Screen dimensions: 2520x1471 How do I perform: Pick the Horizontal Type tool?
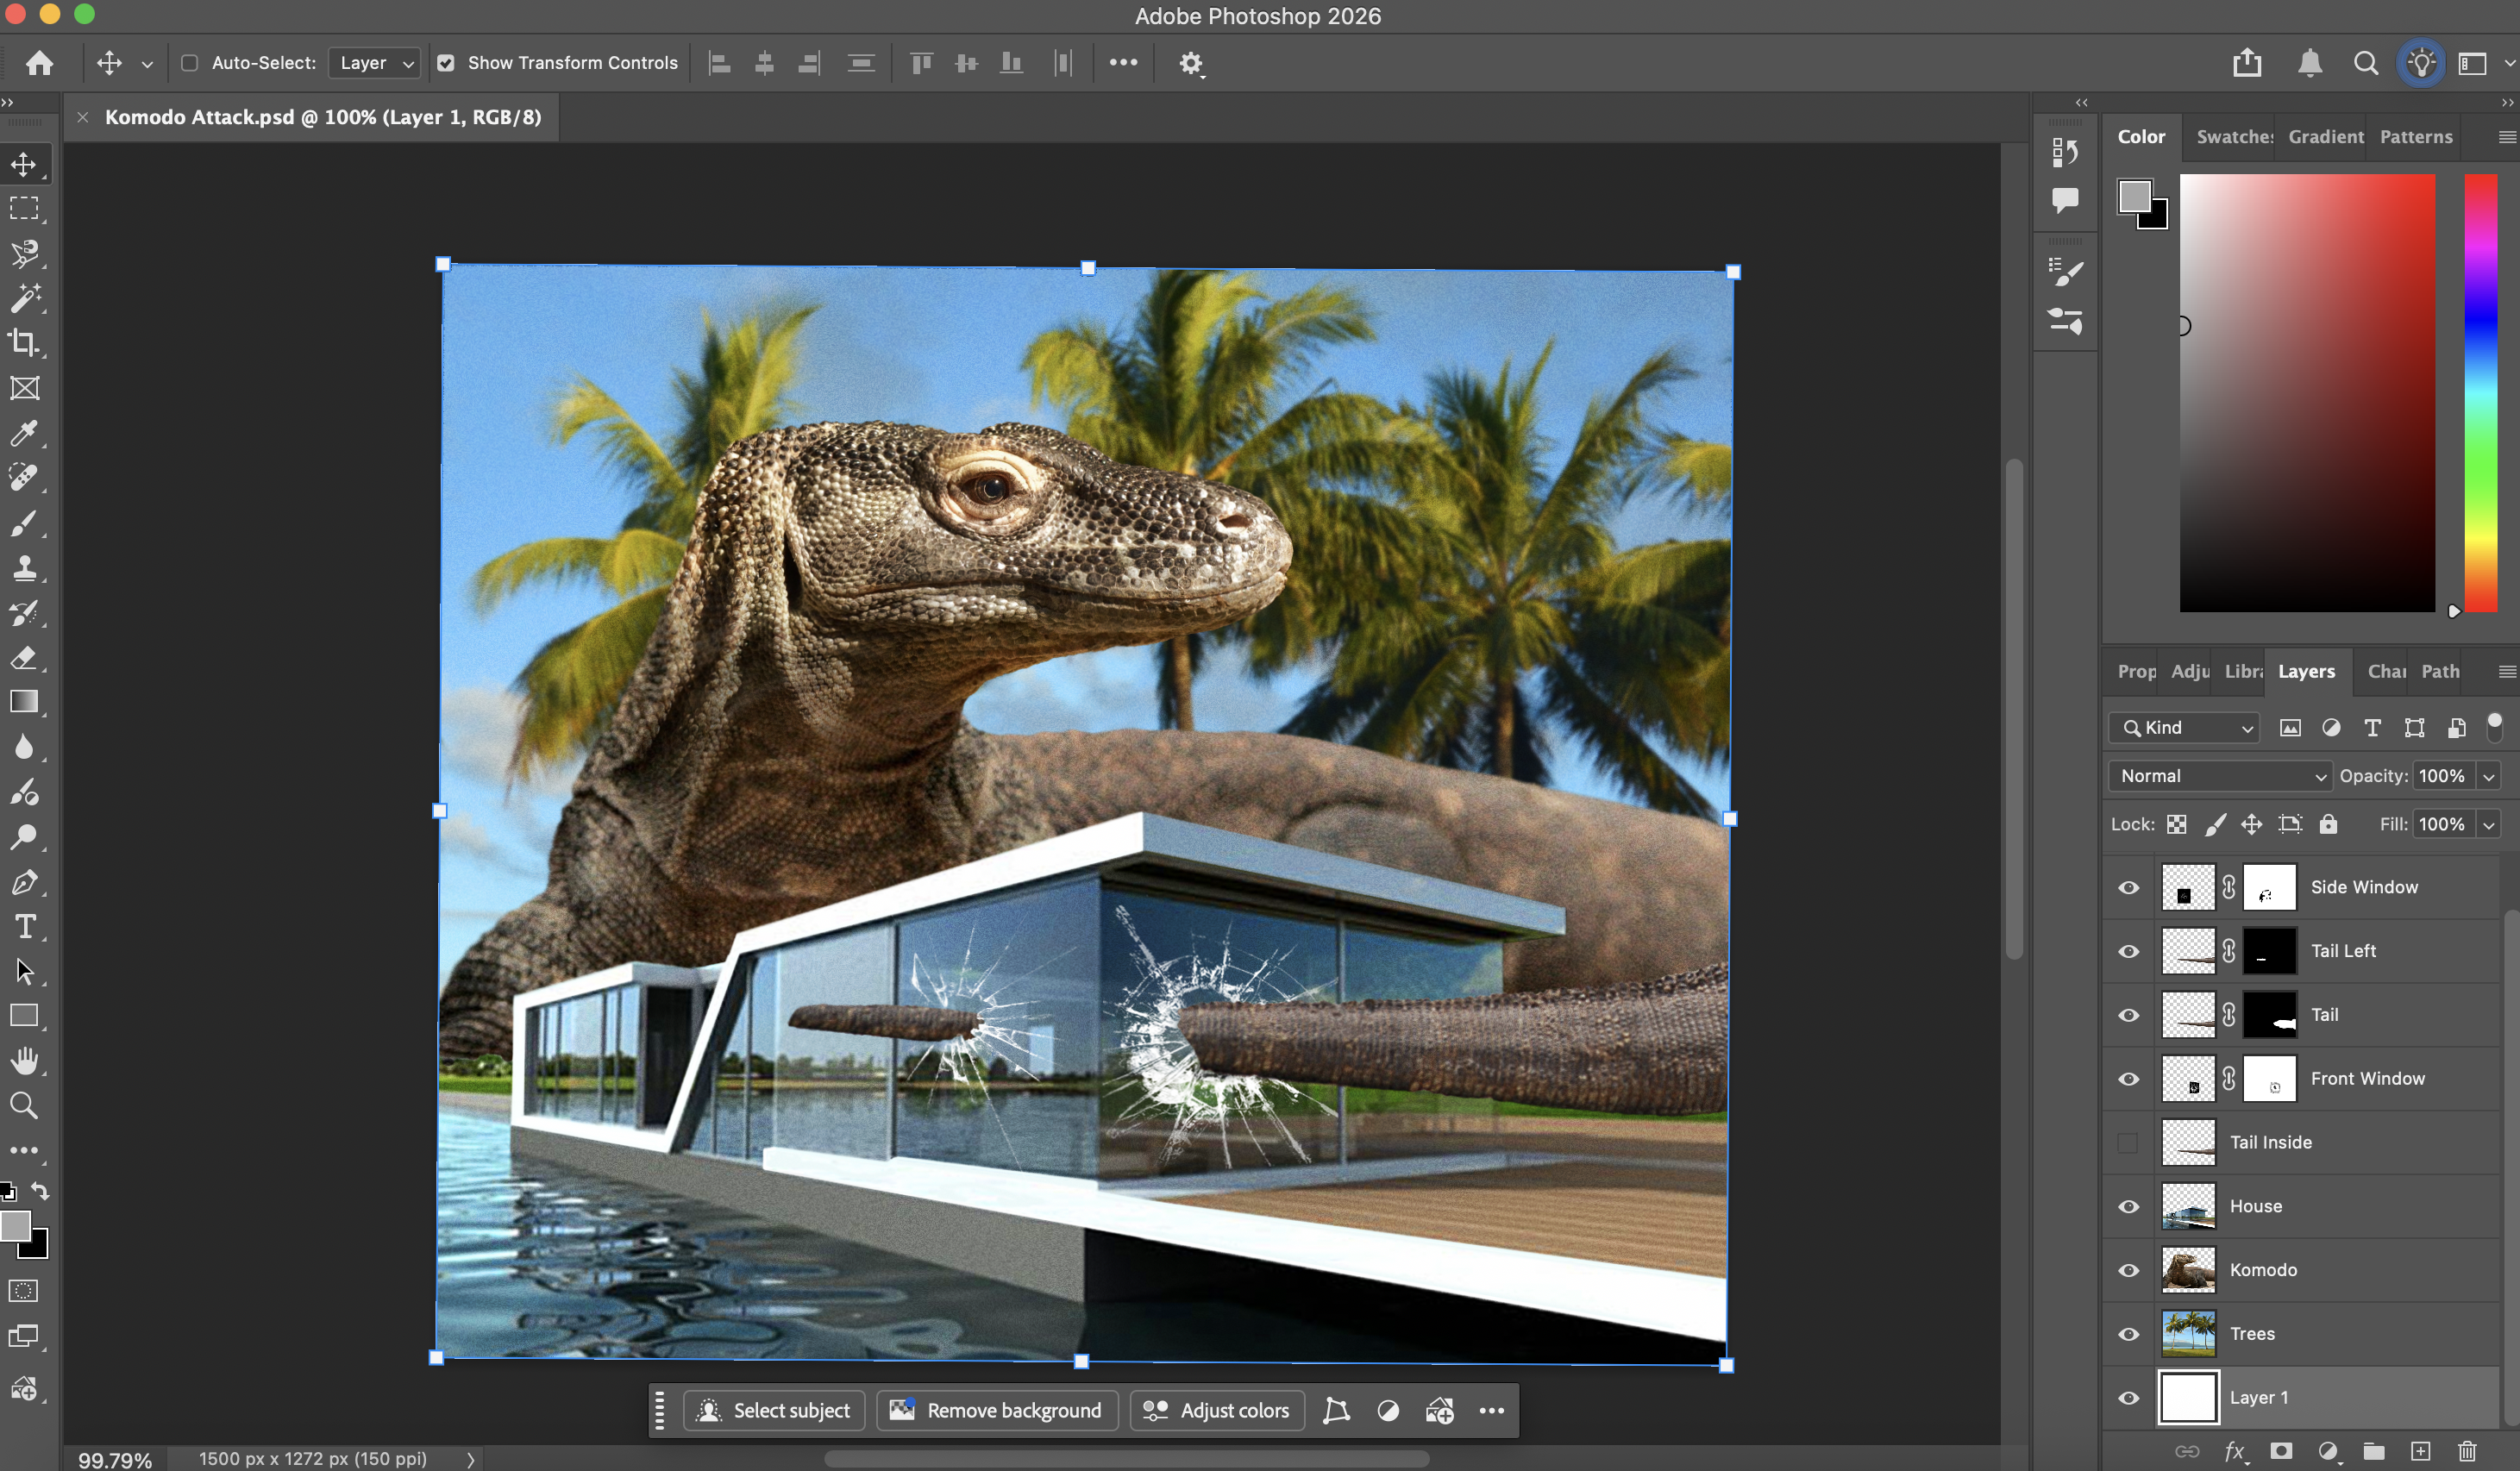pyautogui.click(x=24, y=927)
